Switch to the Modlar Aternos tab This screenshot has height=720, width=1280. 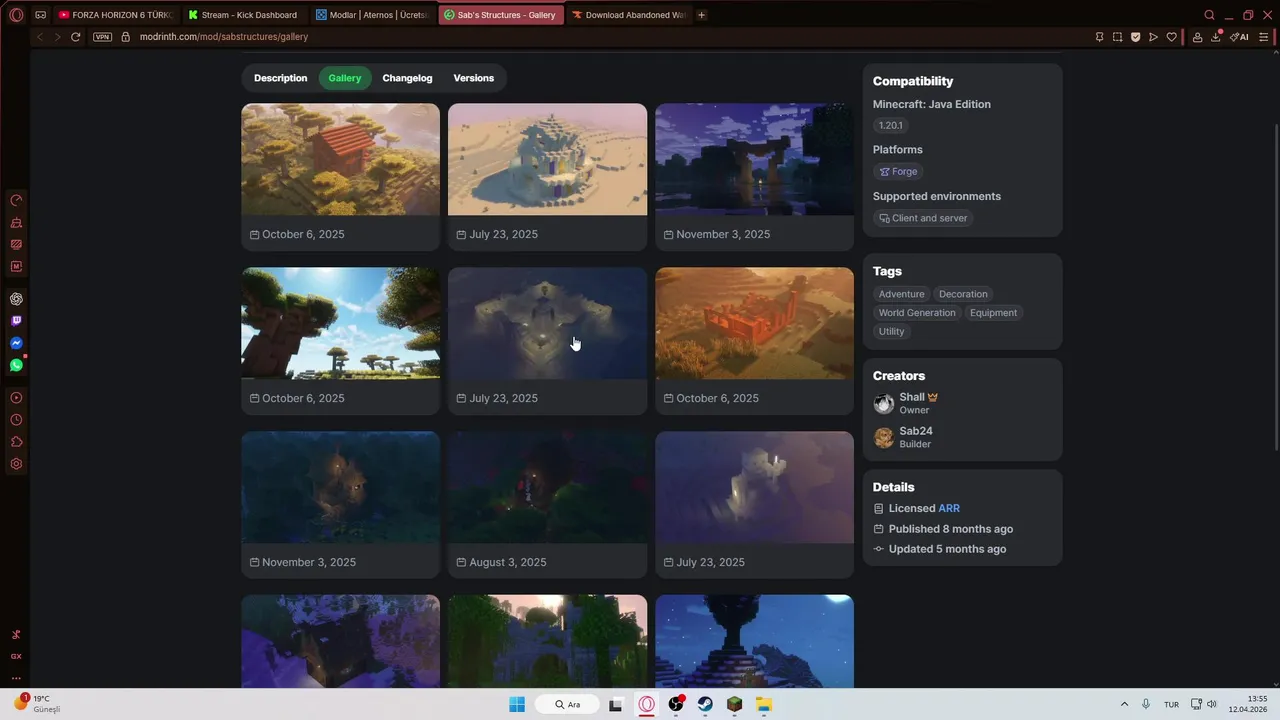(372, 15)
